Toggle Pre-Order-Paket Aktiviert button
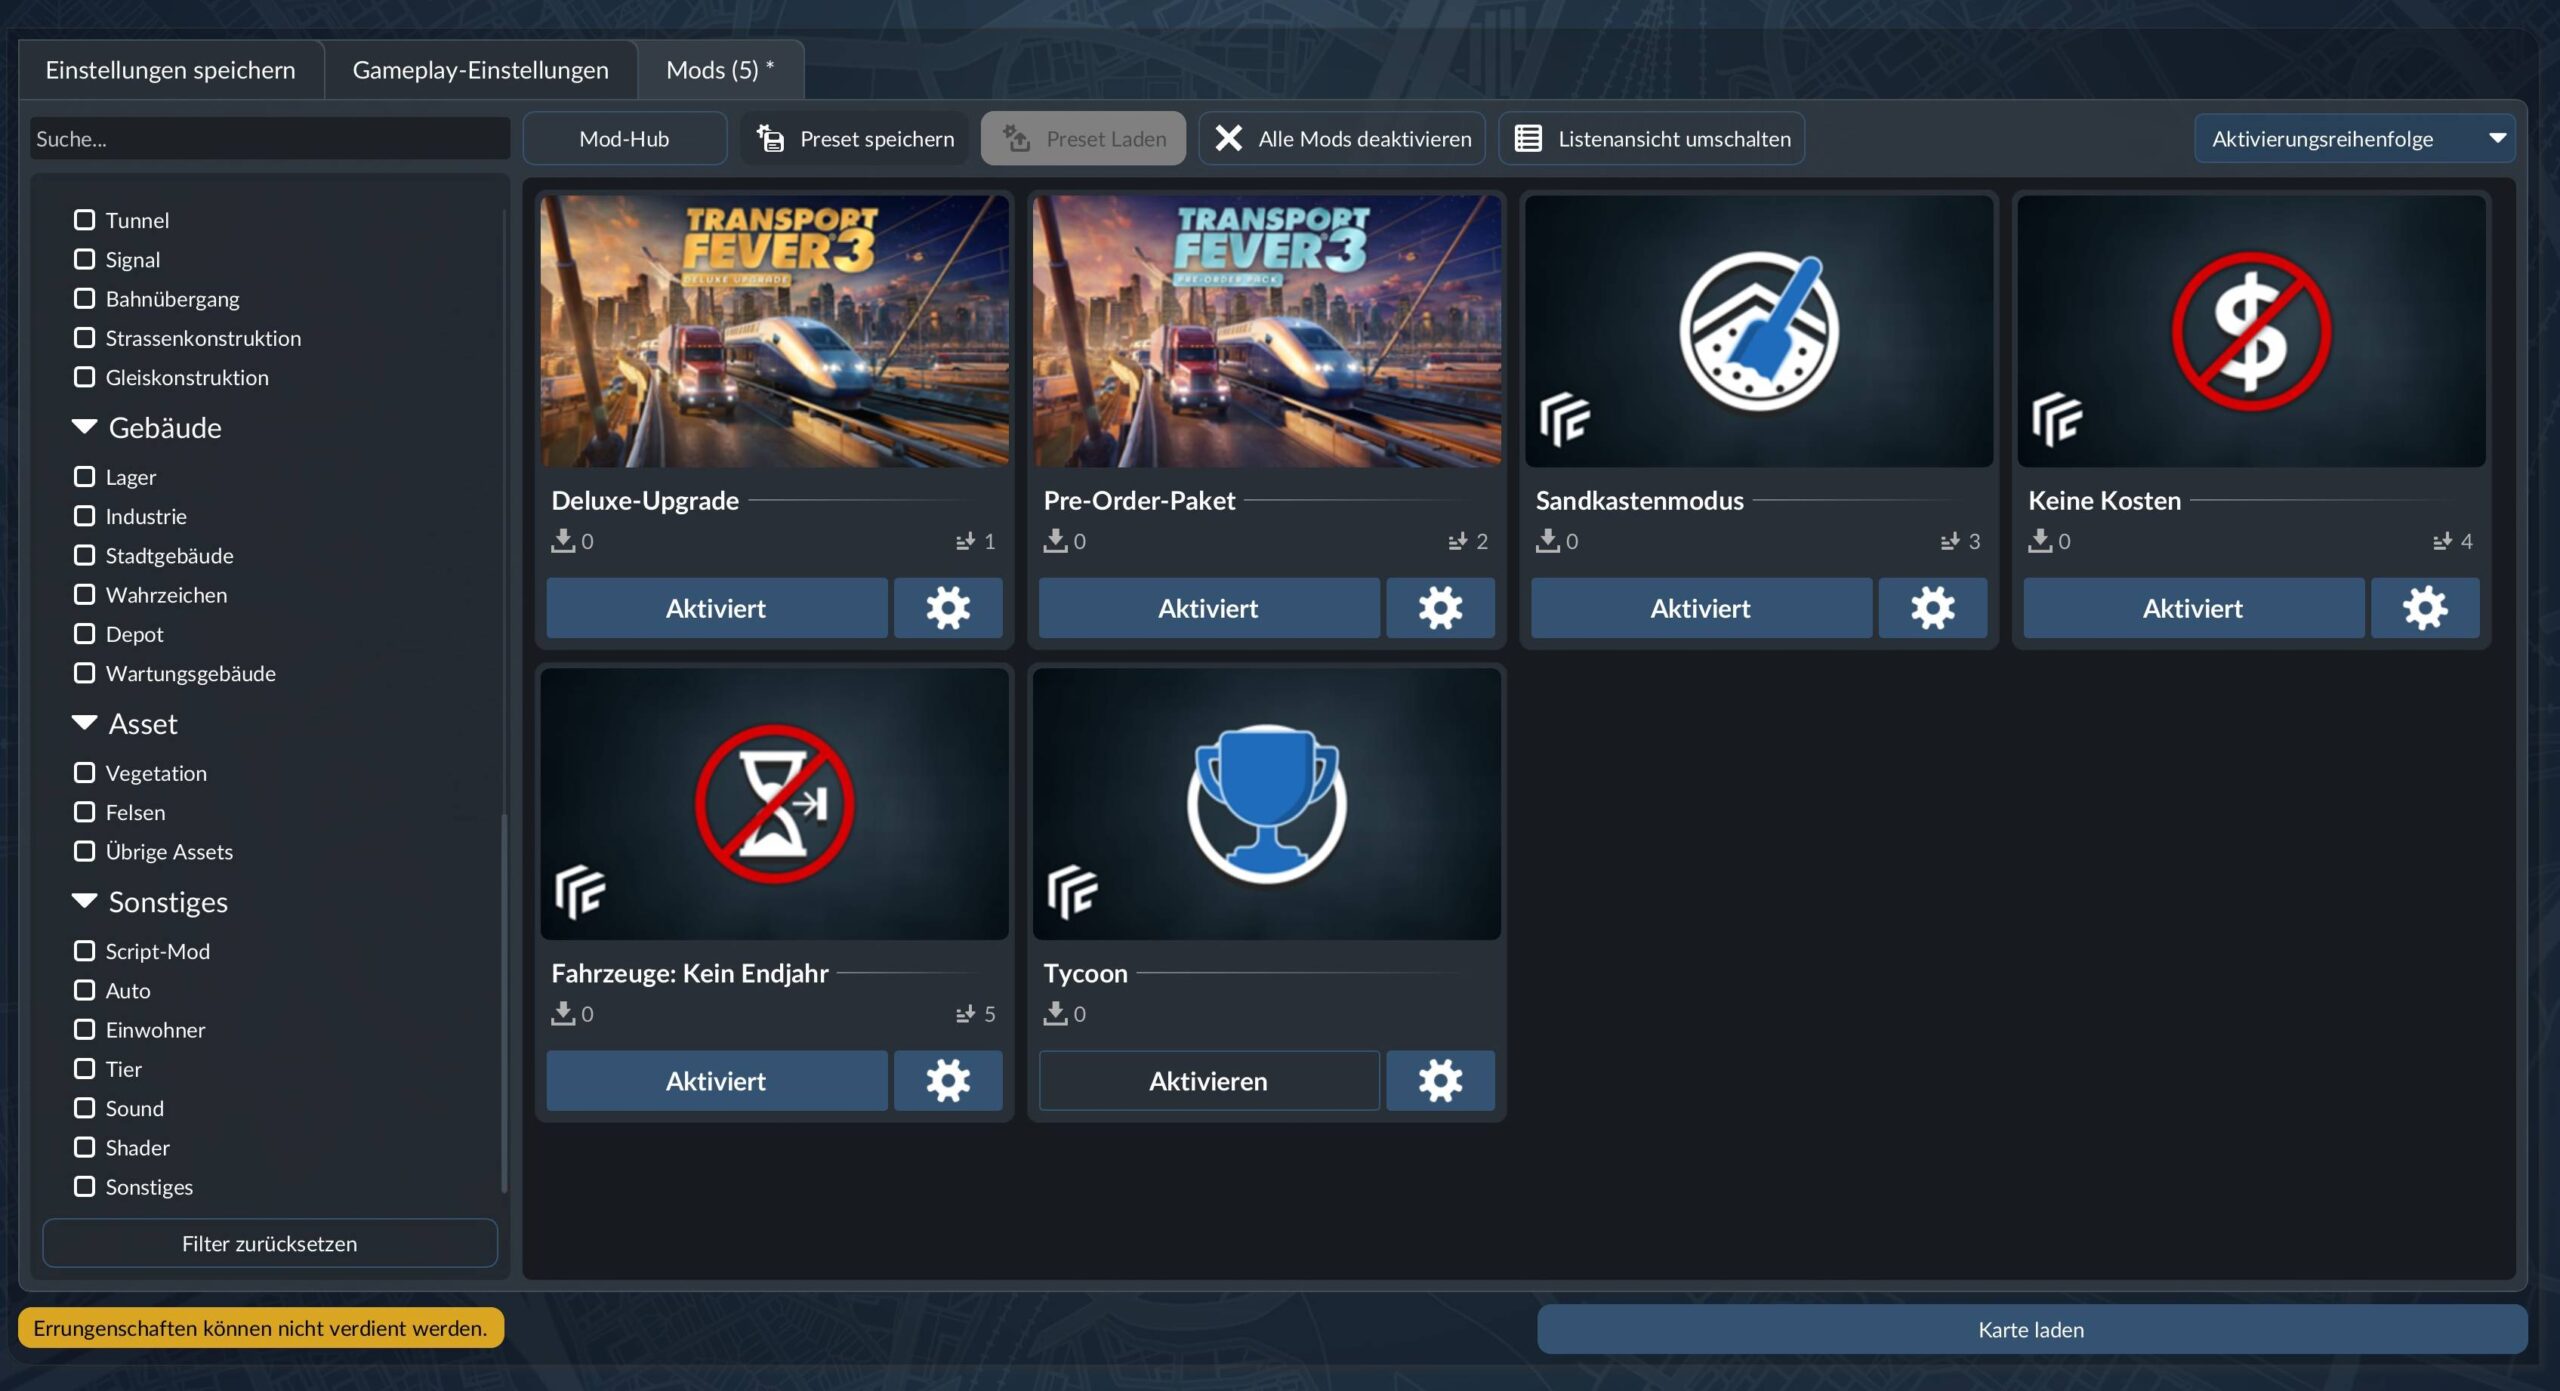Screen dimensions: 2560x1391 pos(1209,608)
